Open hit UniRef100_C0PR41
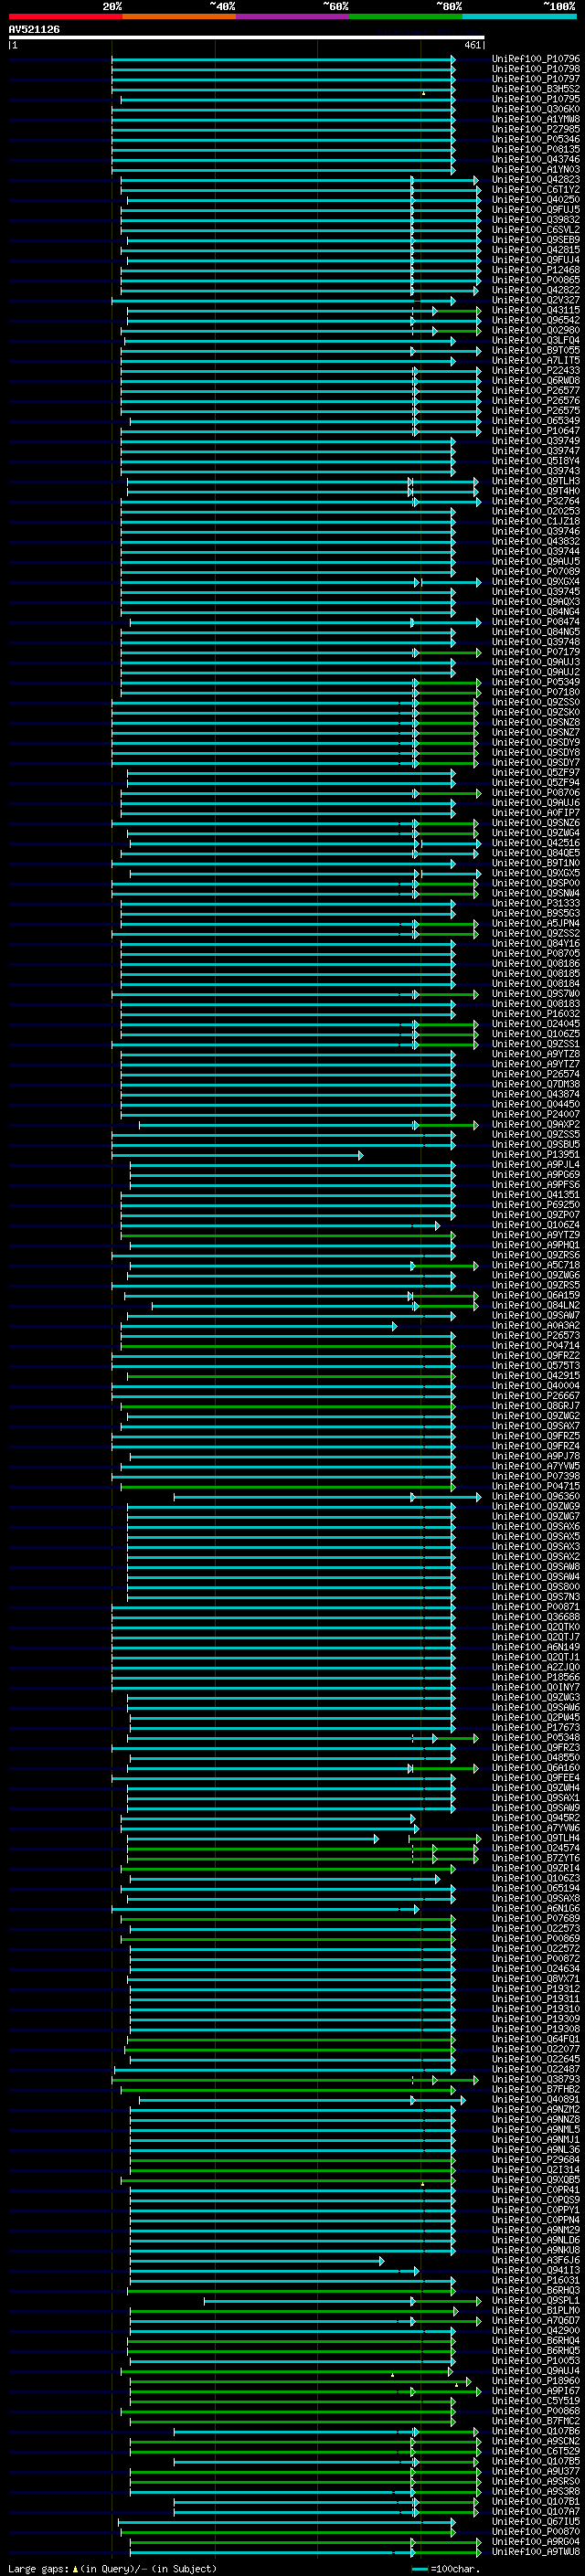585x2576 pixels. [x=536, y=2190]
